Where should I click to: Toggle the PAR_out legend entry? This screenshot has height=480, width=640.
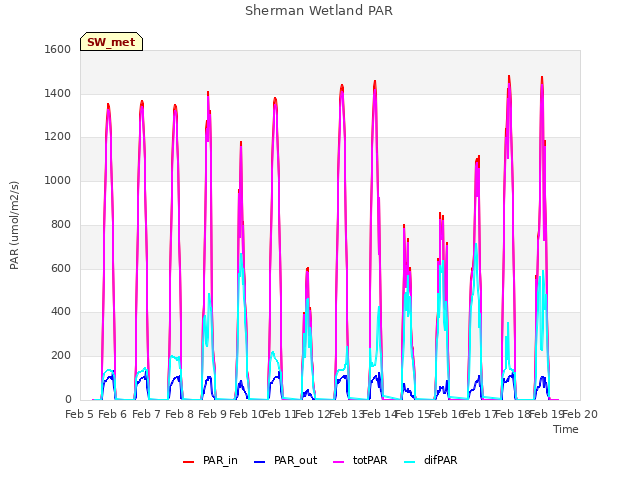285,461
